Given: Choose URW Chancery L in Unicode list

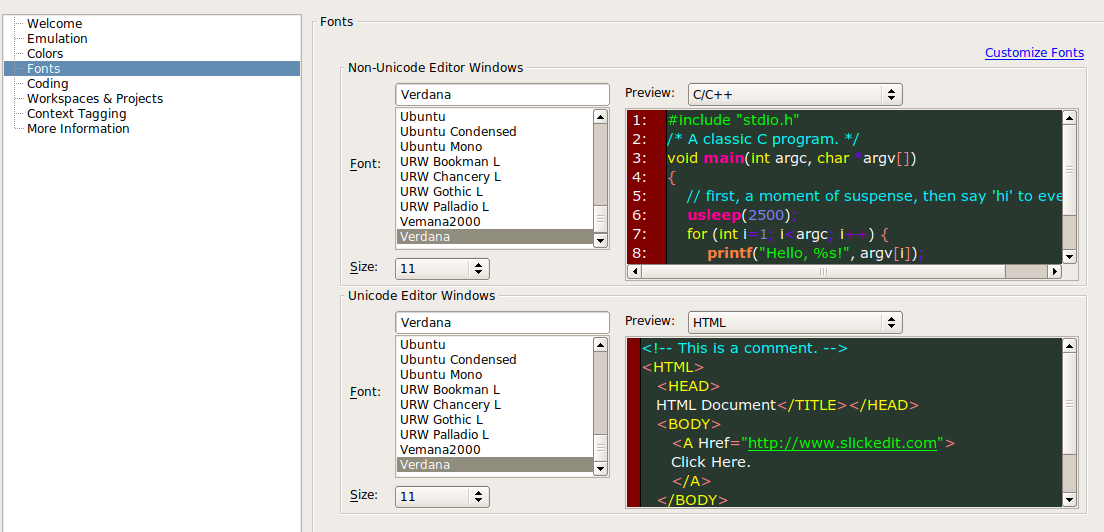Looking at the screenshot, I should click(x=495, y=405).
